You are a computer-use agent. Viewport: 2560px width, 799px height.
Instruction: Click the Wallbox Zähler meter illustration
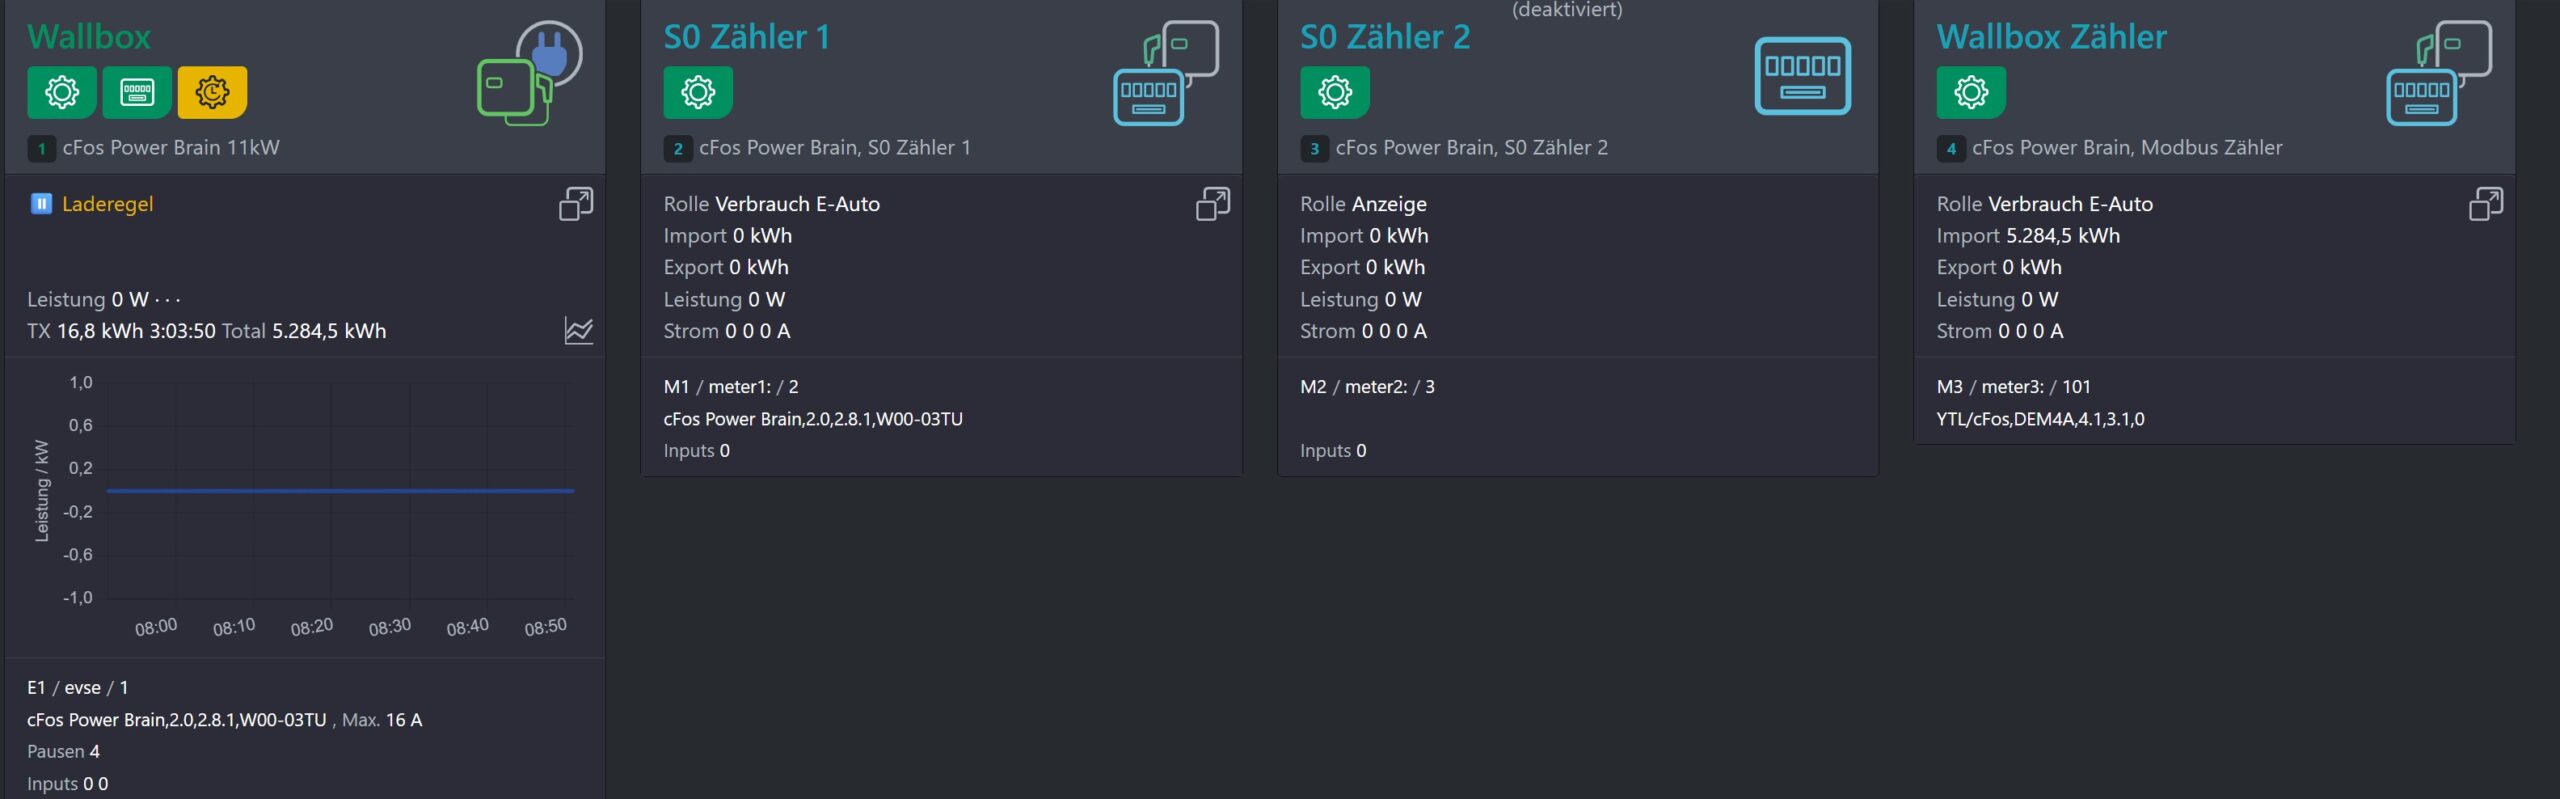2438,74
